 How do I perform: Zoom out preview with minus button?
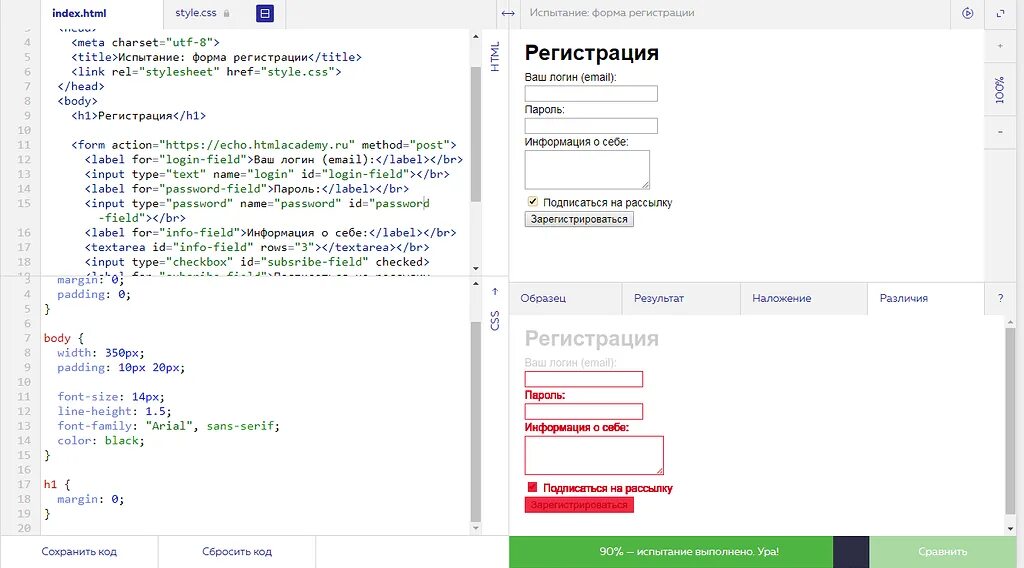coord(1000,132)
